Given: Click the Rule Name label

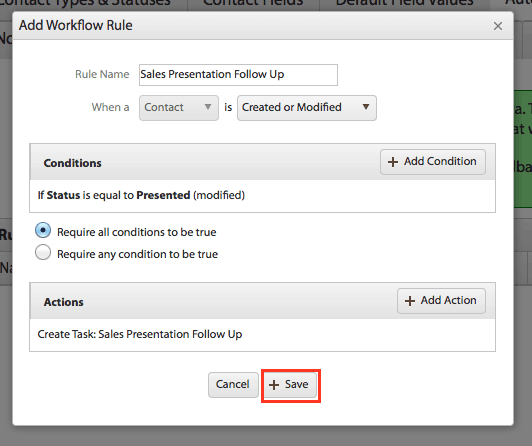Looking at the screenshot, I should (102, 74).
